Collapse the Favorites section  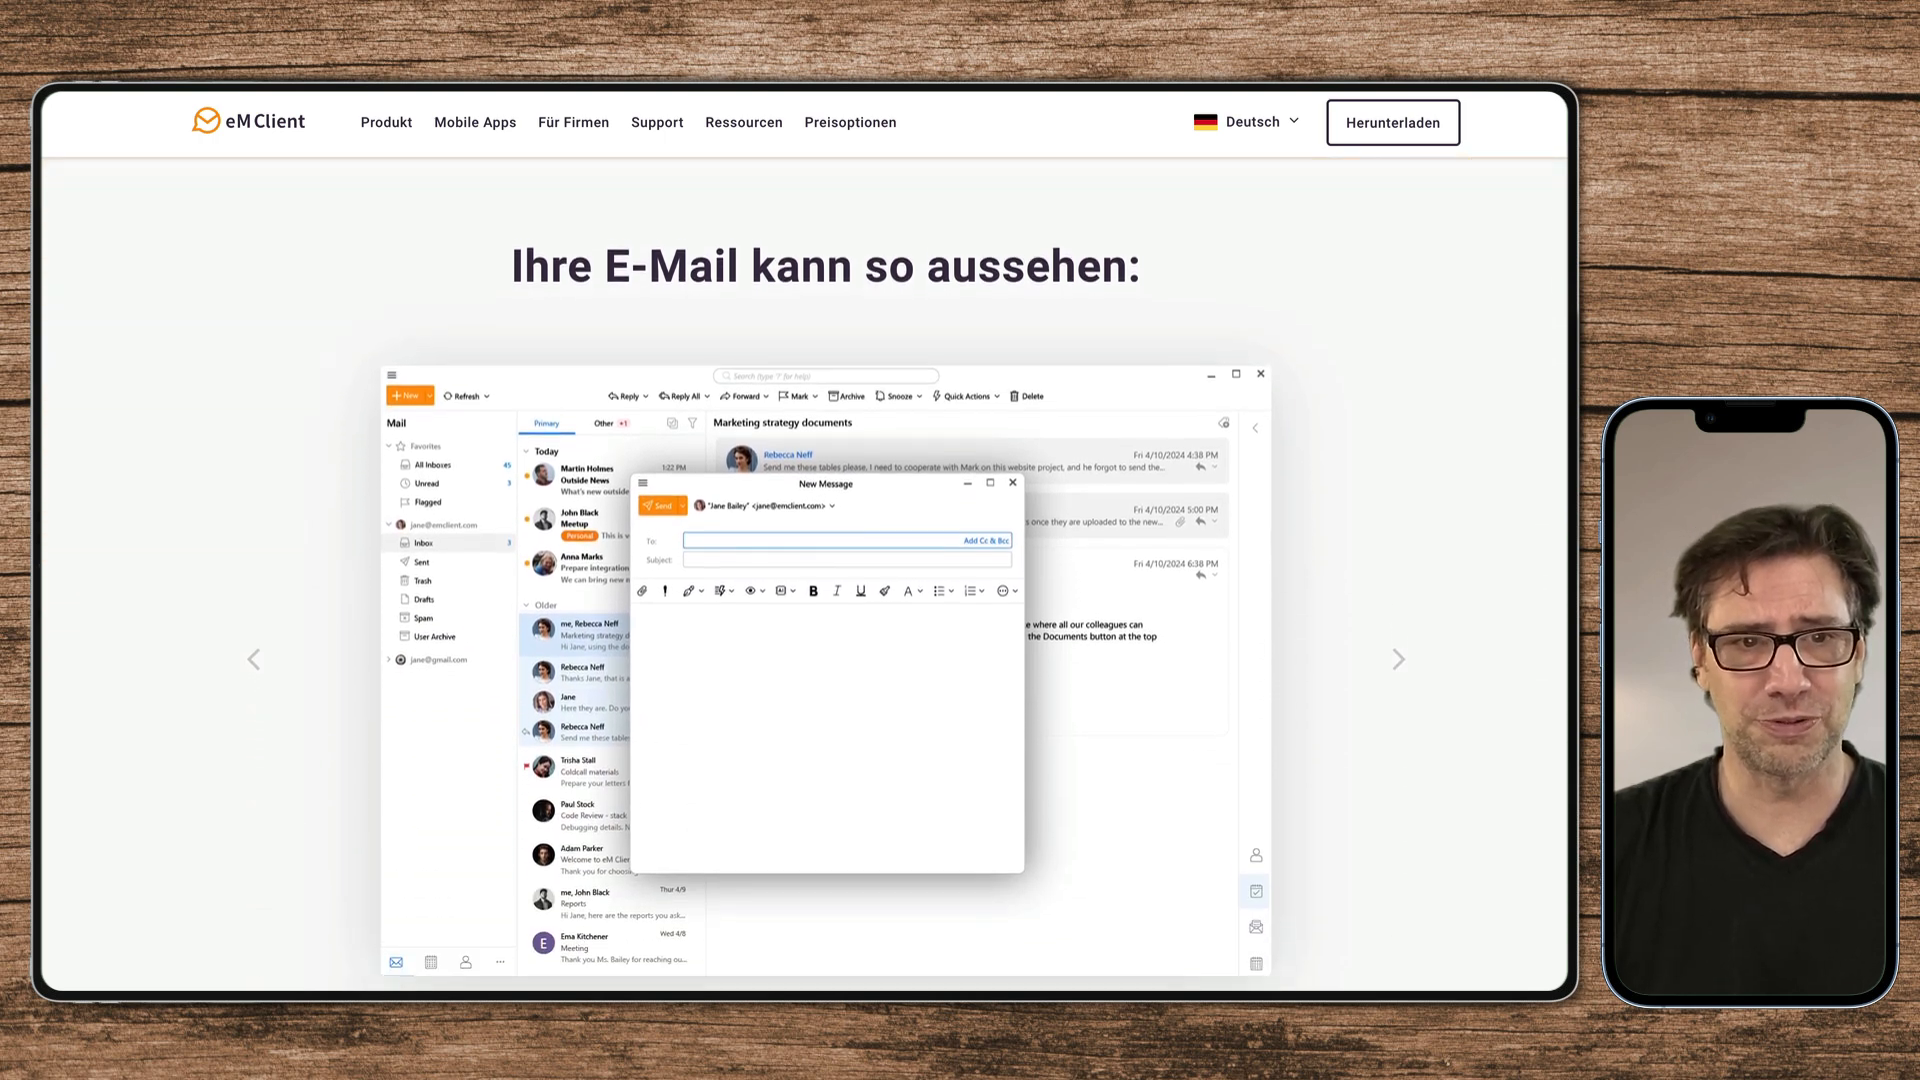point(389,446)
